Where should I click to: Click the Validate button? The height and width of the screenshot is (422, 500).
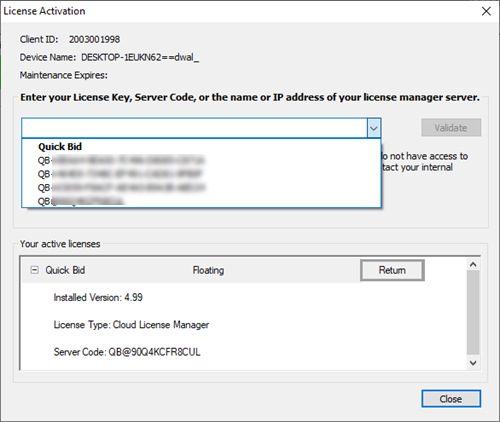coord(451,128)
